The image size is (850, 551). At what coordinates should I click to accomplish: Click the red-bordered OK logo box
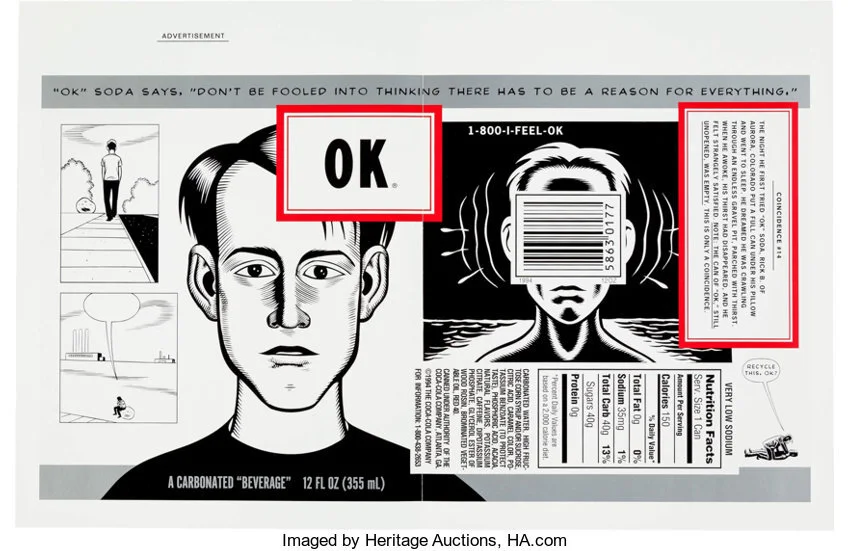[359, 163]
